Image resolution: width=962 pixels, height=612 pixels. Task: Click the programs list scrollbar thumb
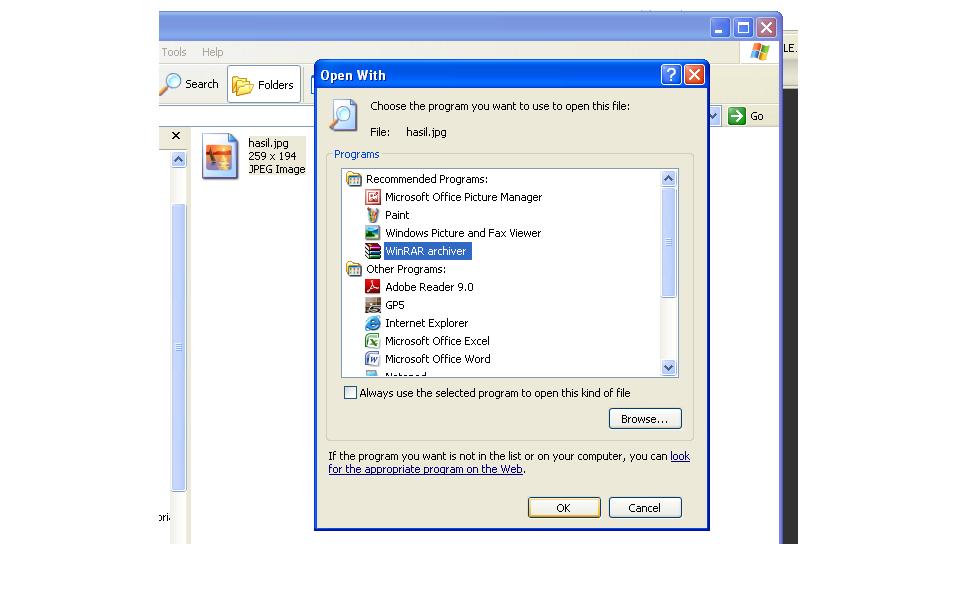pyautogui.click(x=669, y=242)
